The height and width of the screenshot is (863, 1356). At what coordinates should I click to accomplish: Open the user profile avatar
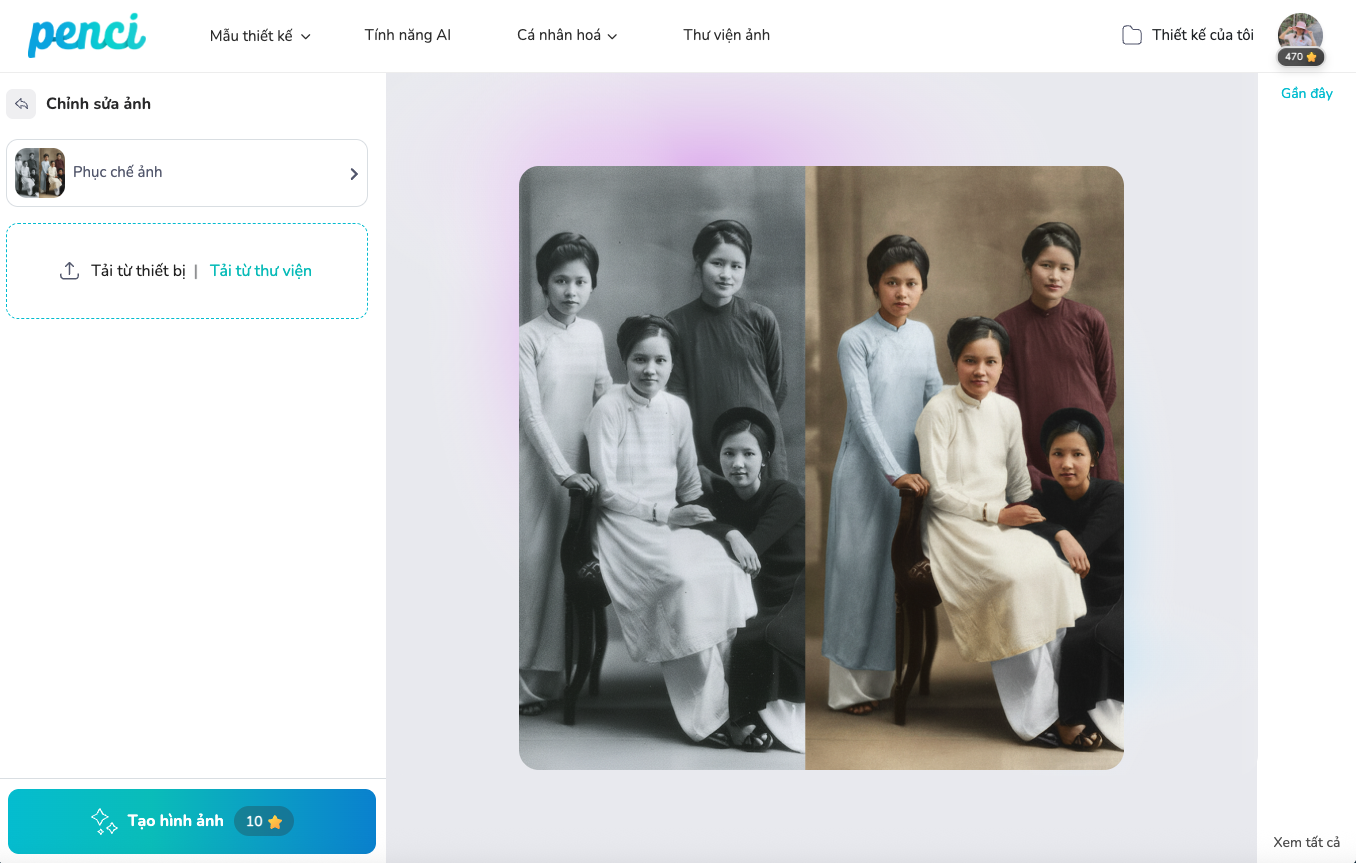click(1300, 32)
